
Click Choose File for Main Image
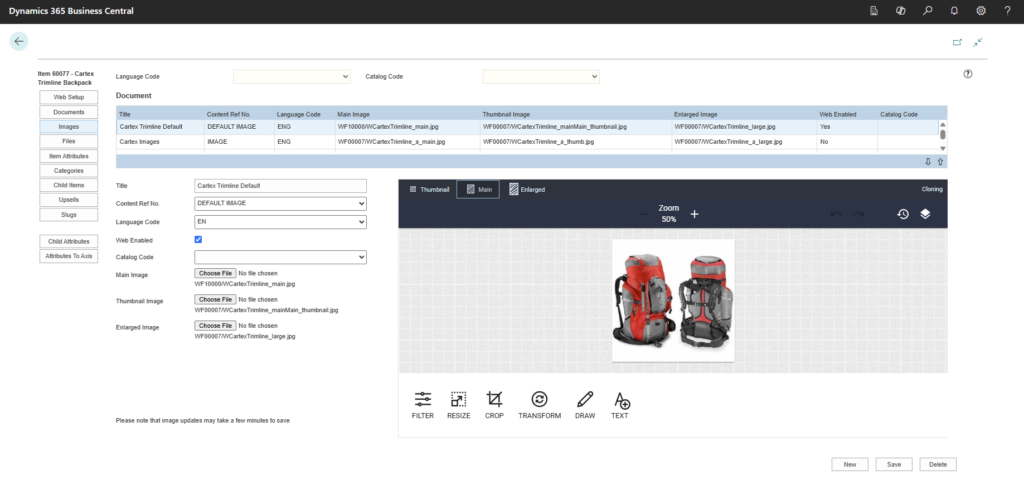click(215, 273)
